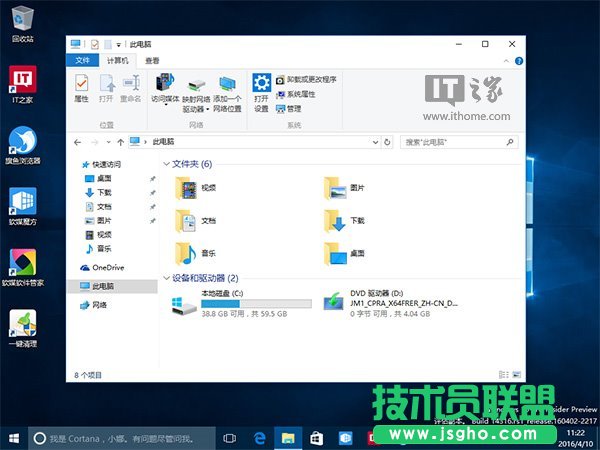This screenshot has width=600, height=450.
Task: Open the 软媒魔方 desktop shortcut
Action: tap(23, 207)
